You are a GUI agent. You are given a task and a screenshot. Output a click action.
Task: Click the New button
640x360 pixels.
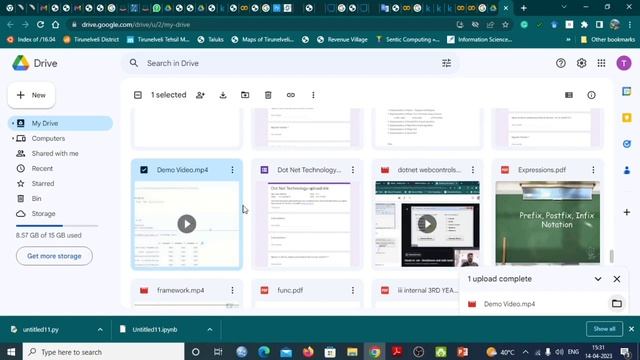[x=31, y=95]
